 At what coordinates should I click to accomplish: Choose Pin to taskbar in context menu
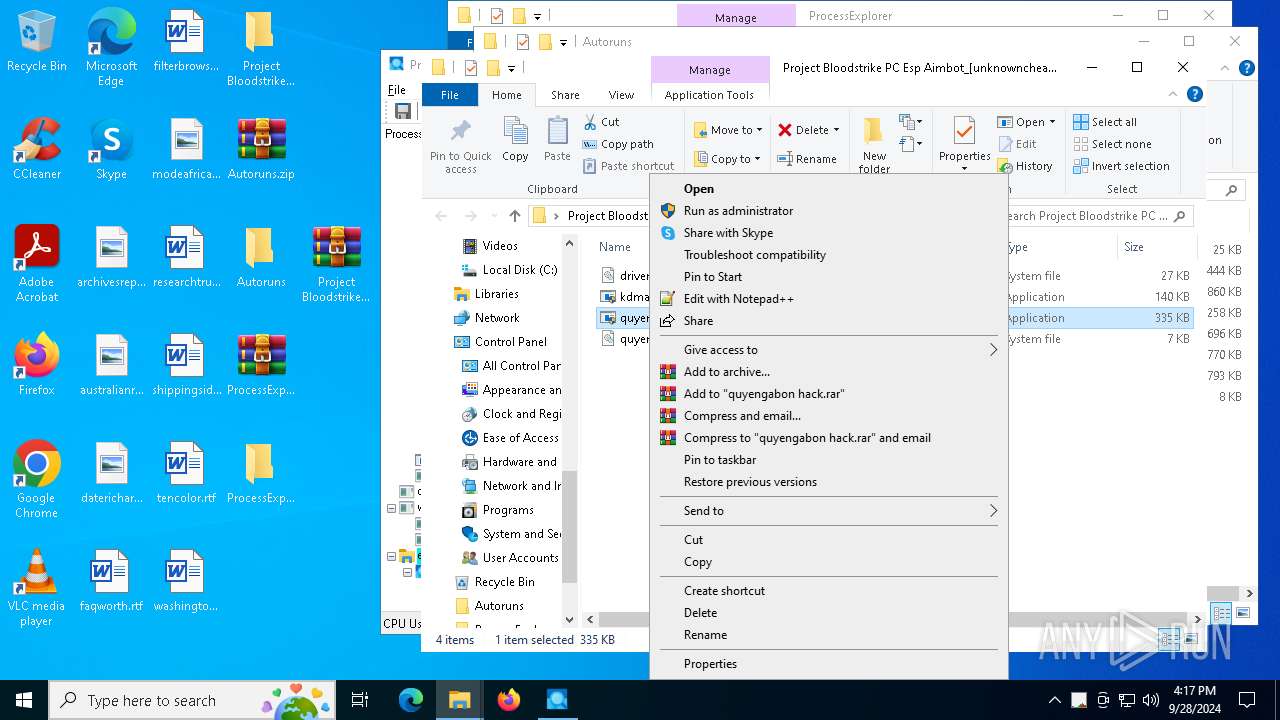(829, 460)
